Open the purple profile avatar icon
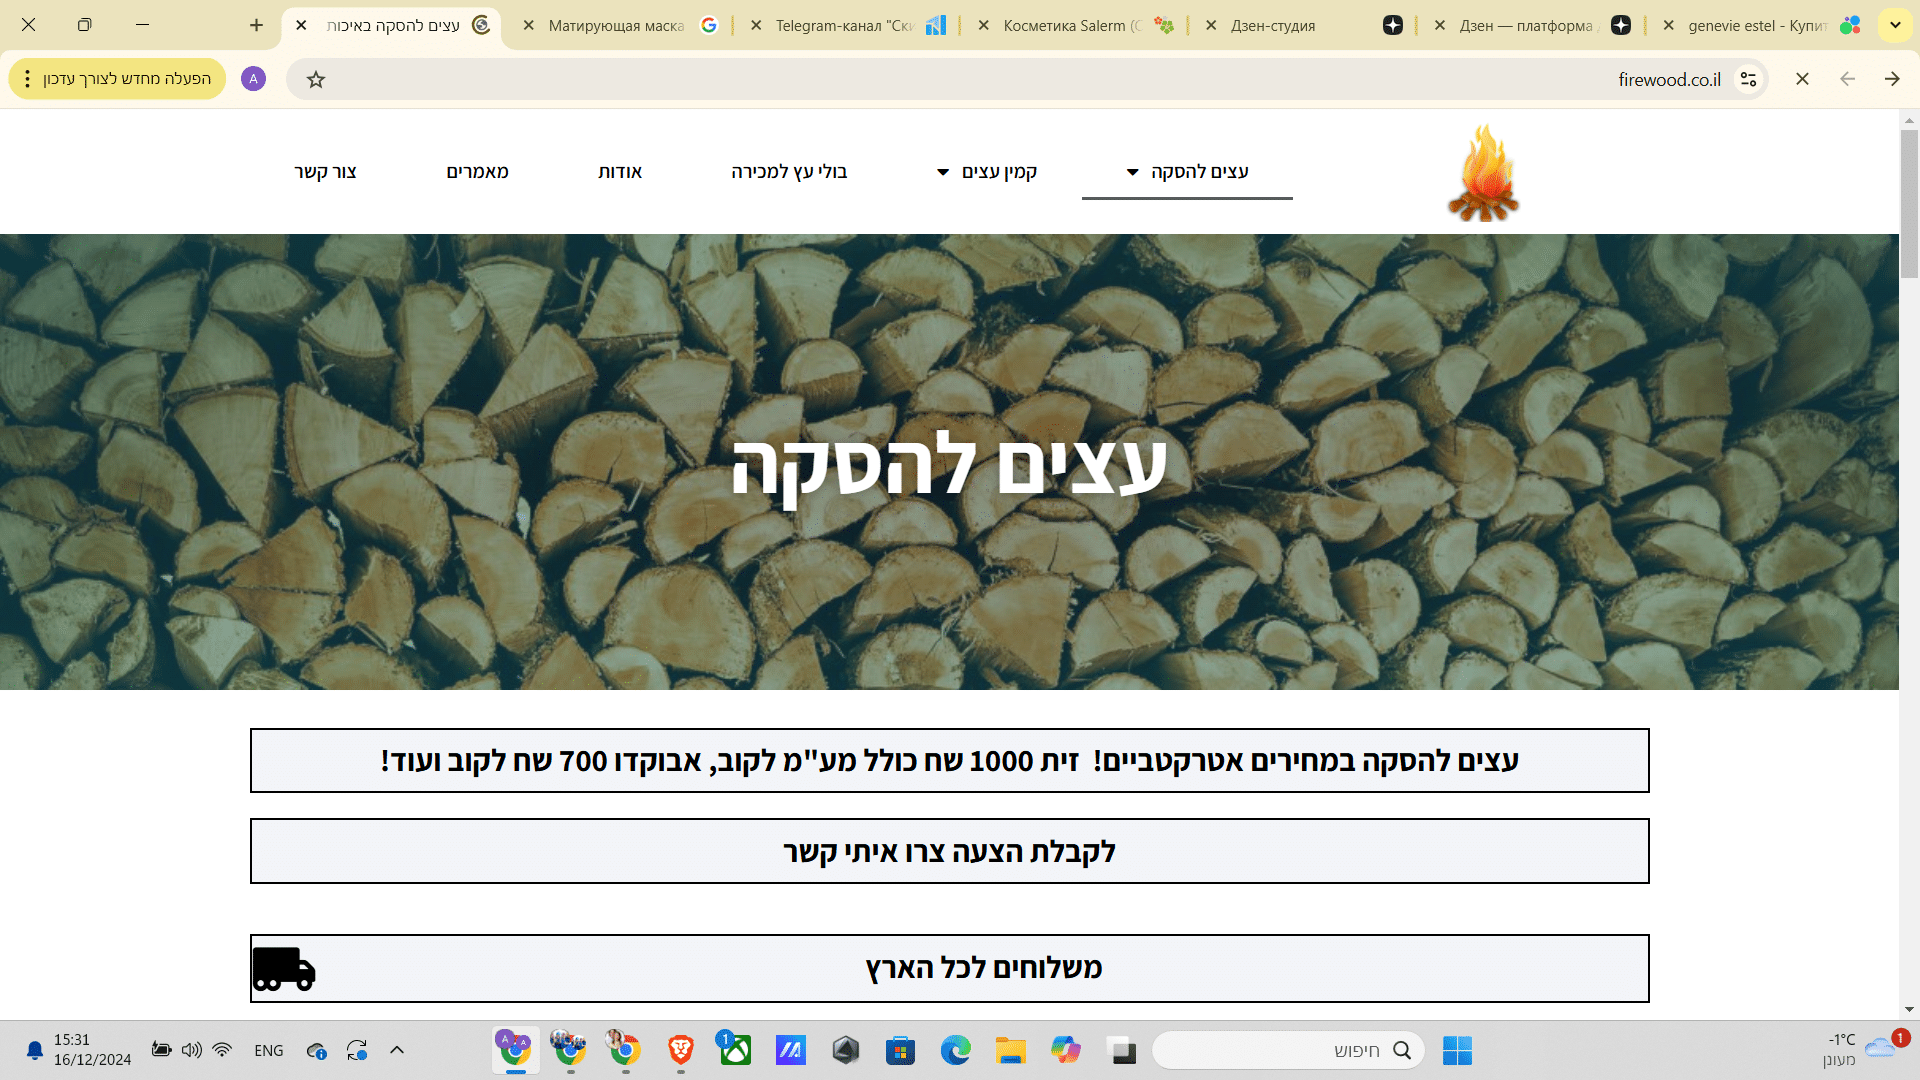The height and width of the screenshot is (1080, 1920). pyautogui.click(x=253, y=79)
